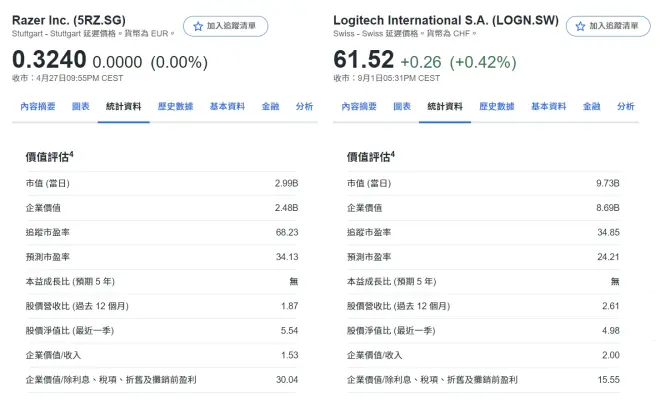Open Logitech's 分析 tab
The height and width of the screenshot is (402, 660).
pos(625,106)
